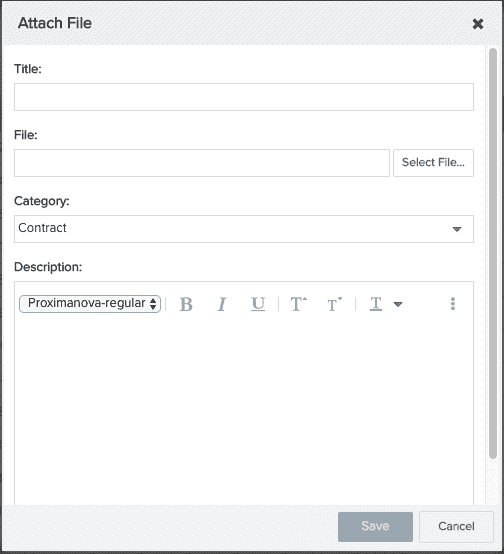504x554 pixels.
Task: Click the Cancel button
Action: click(x=456, y=526)
